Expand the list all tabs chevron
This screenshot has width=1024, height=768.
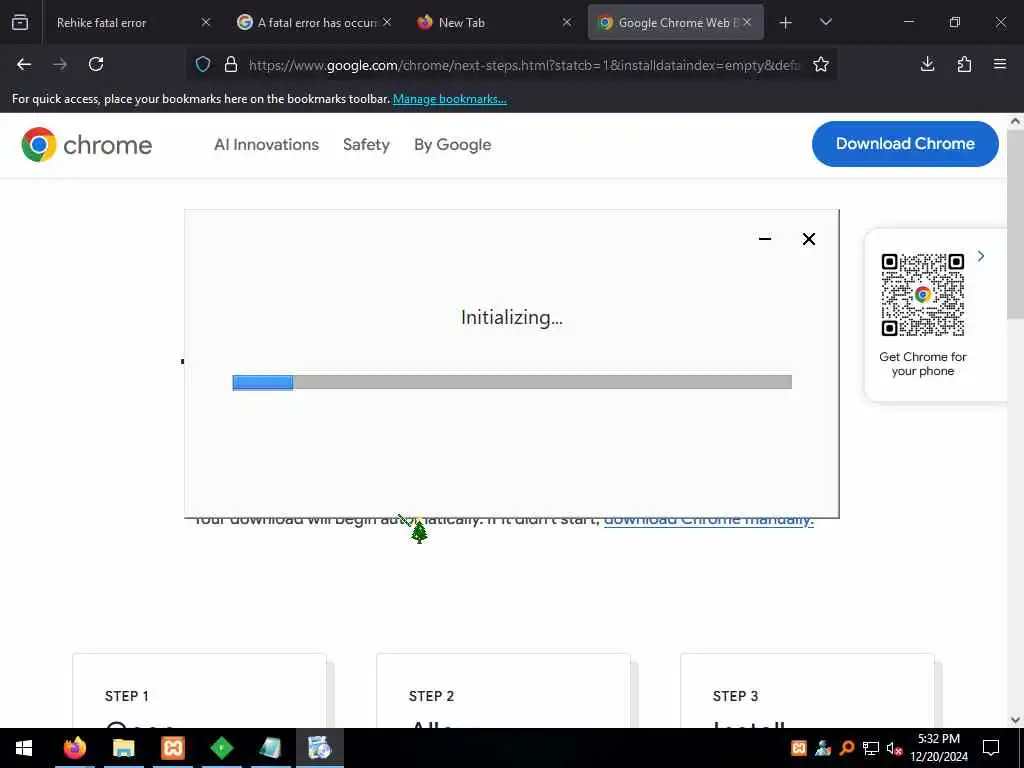pyautogui.click(x=825, y=22)
